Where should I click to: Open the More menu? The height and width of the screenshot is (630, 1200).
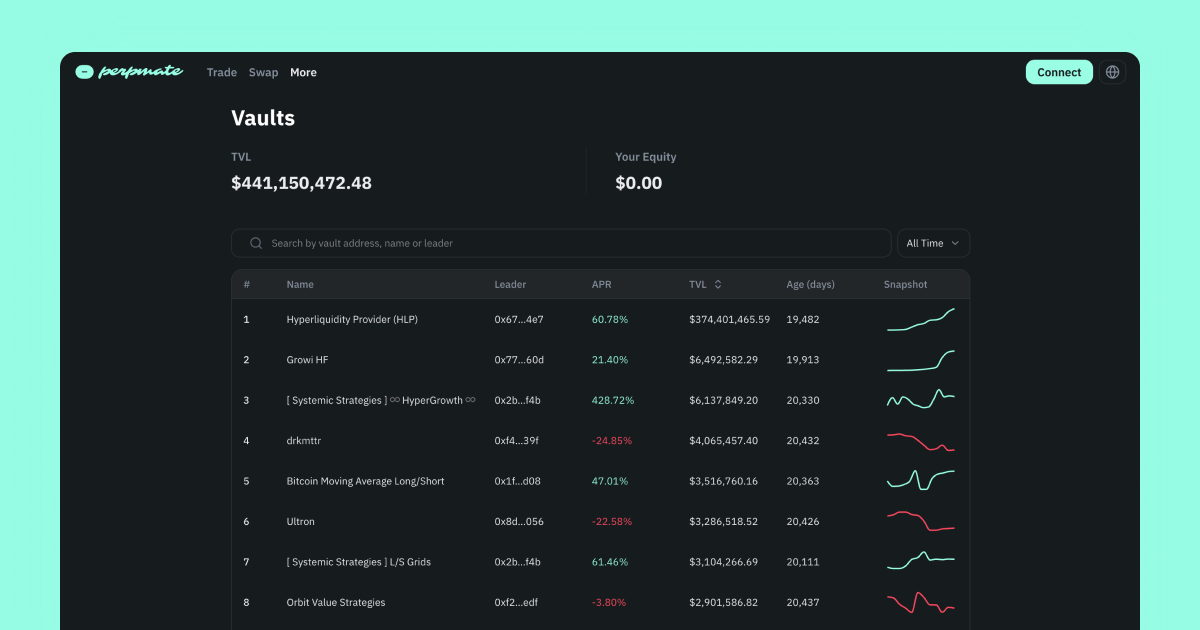(303, 72)
